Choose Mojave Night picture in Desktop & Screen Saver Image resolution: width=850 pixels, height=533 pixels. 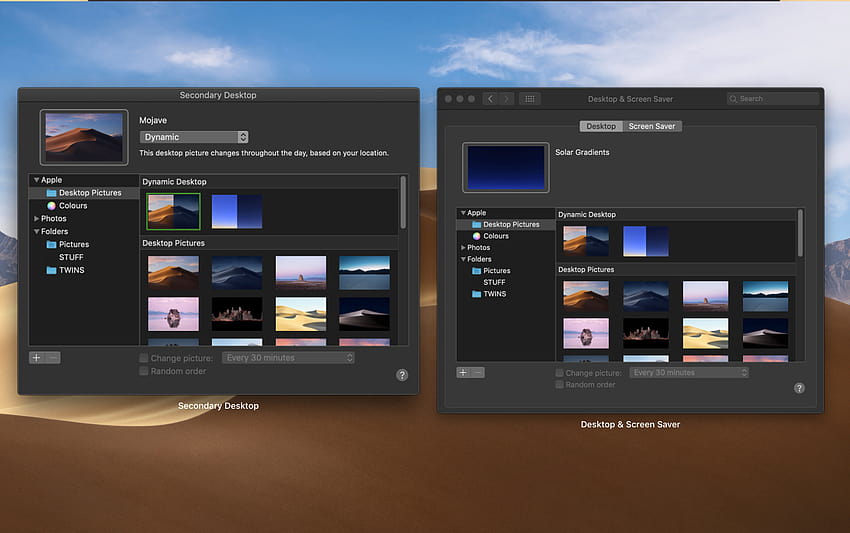point(646,296)
